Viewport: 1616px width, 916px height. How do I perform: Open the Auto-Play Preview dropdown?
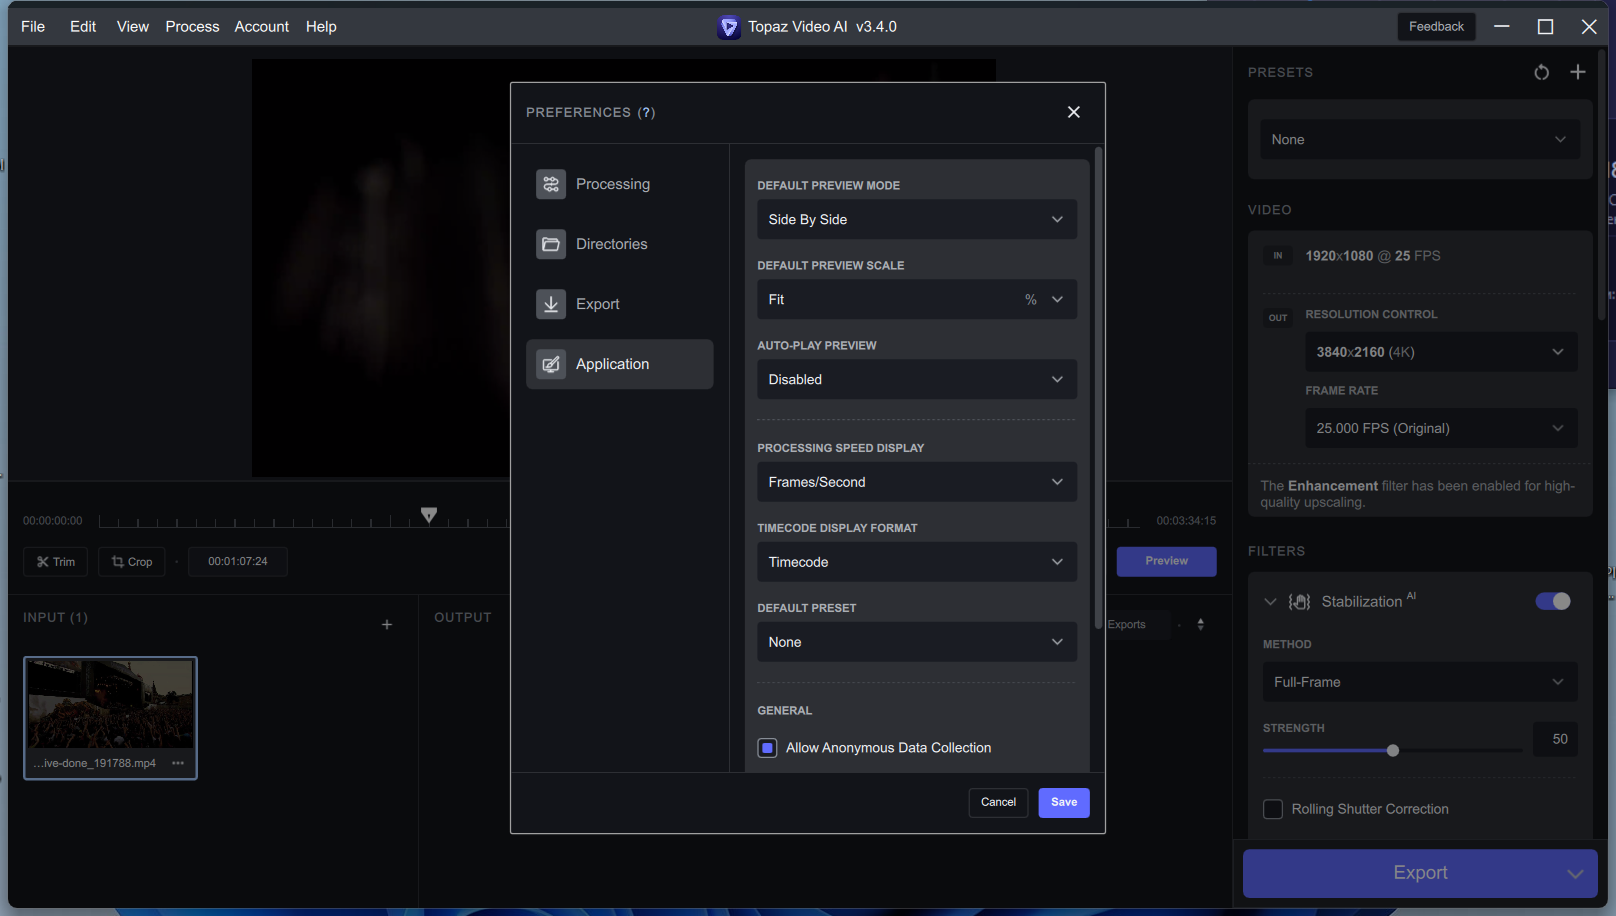(x=916, y=380)
